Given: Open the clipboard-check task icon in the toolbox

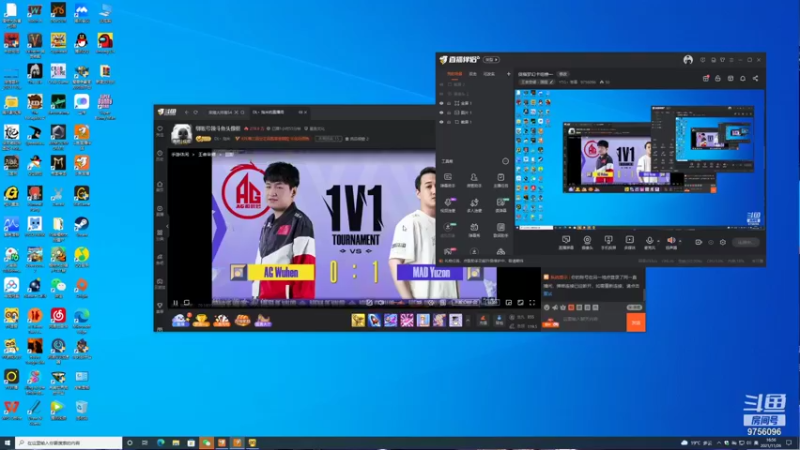Looking at the screenshot, I should pyautogui.click(x=501, y=178).
